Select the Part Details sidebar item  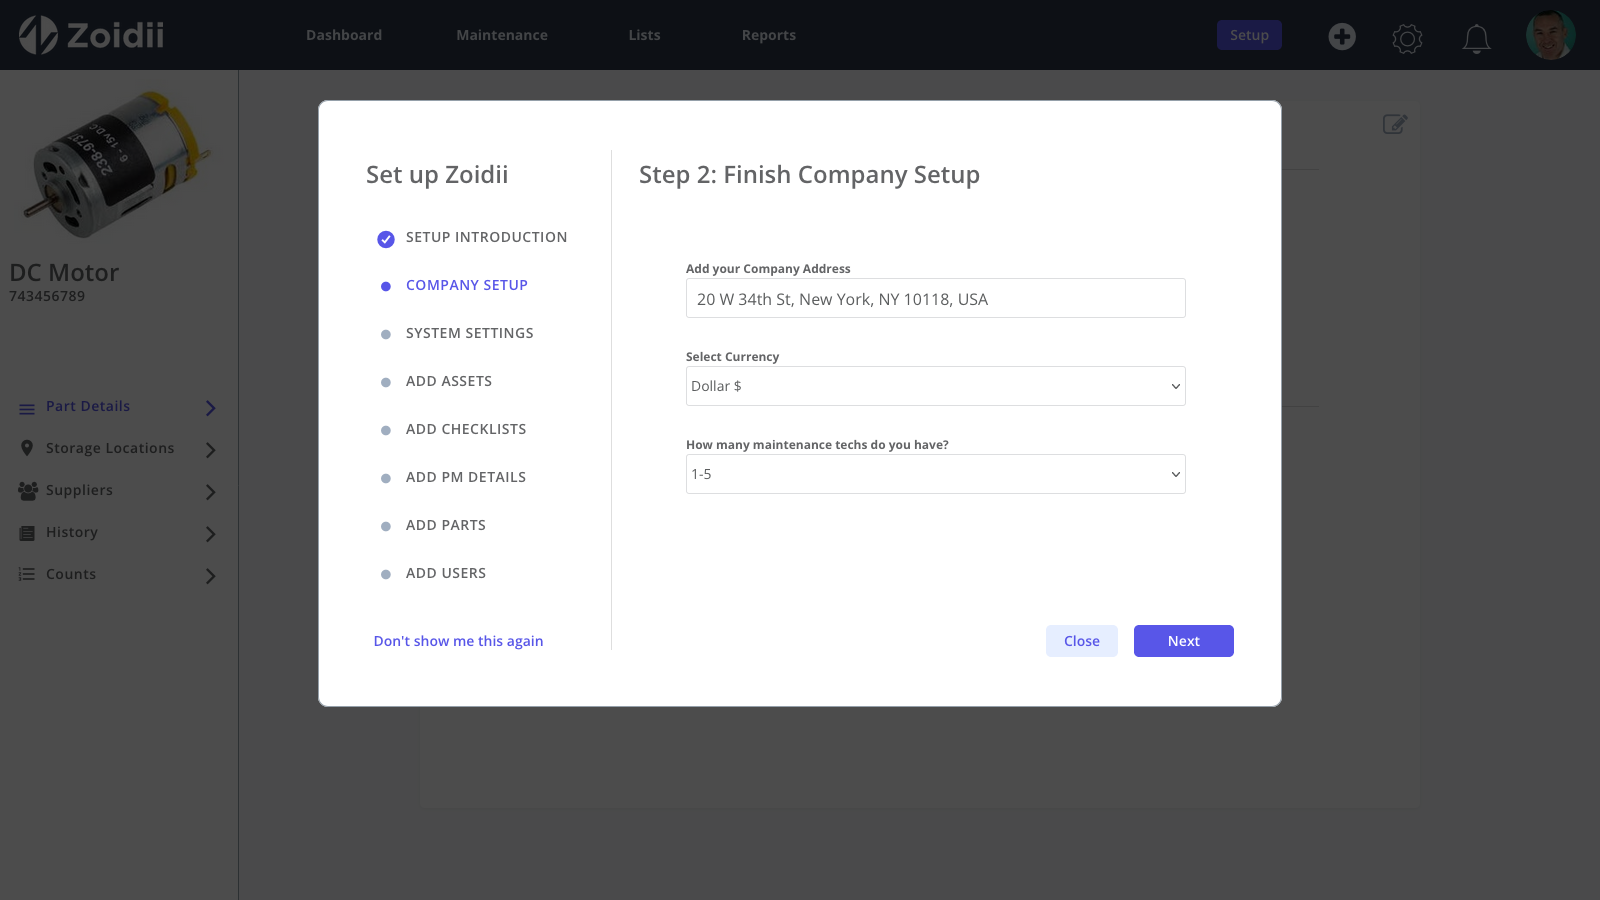(88, 406)
